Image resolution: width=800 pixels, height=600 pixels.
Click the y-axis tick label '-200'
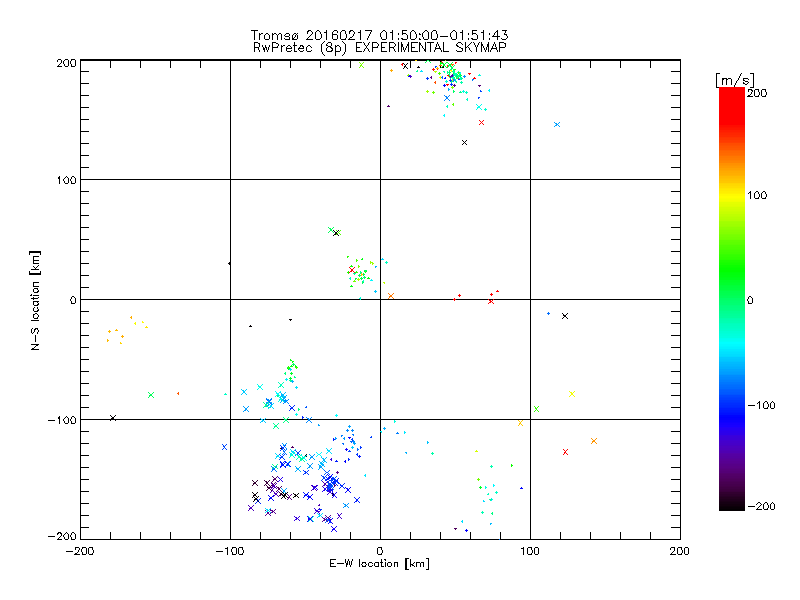click(x=62, y=536)
